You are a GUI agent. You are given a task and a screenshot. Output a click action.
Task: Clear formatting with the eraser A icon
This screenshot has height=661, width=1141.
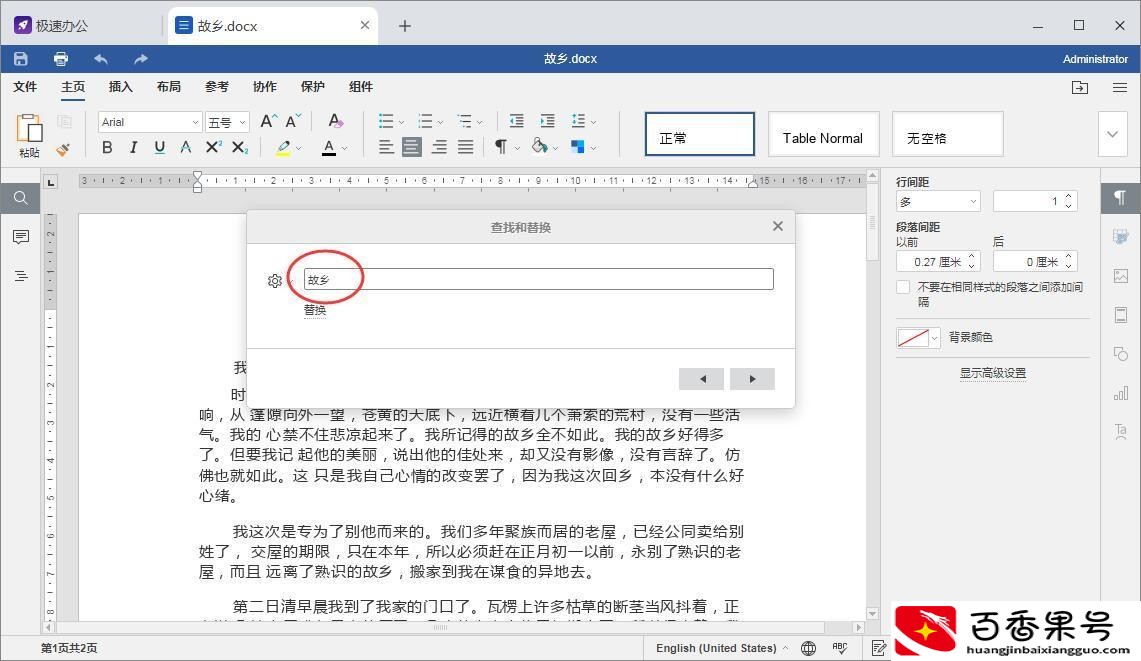(335, 122)
